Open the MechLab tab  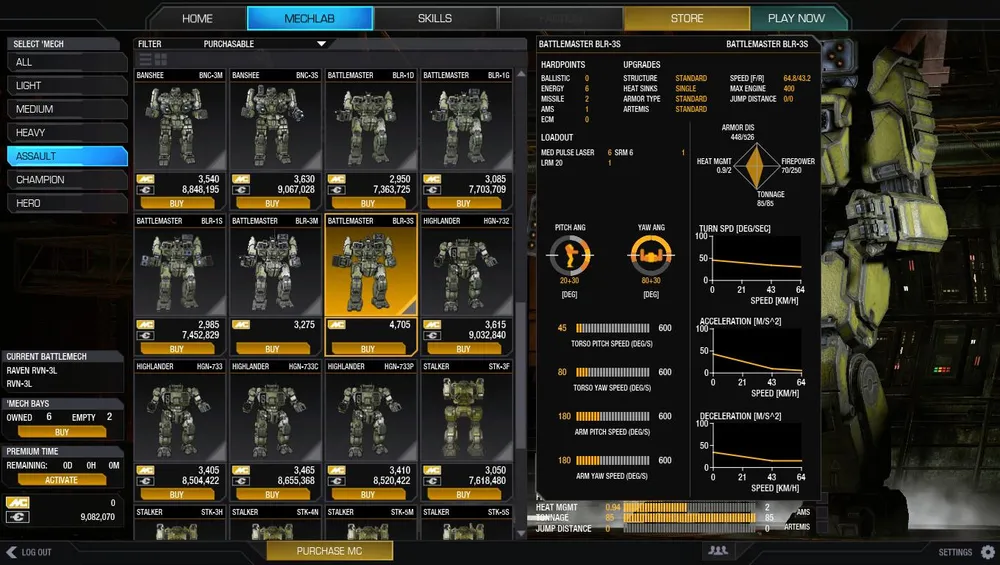pos(310,18)
